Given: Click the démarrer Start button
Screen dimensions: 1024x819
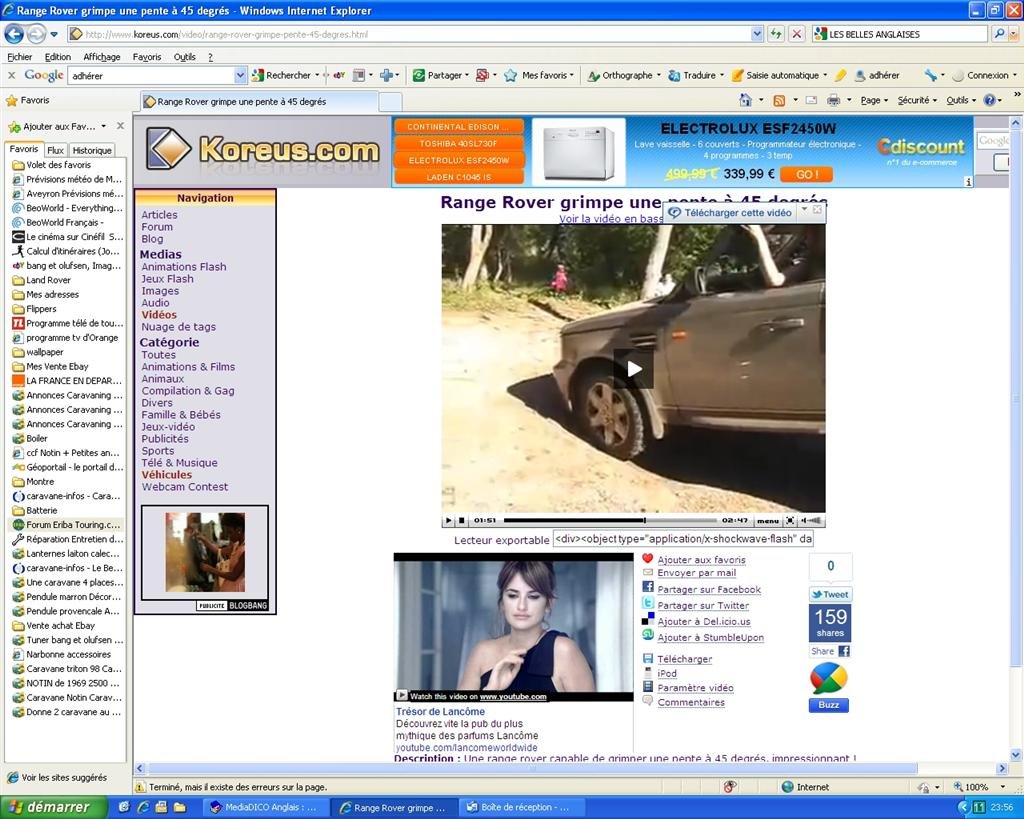Looking at the screenshot, I should (54, 807).
